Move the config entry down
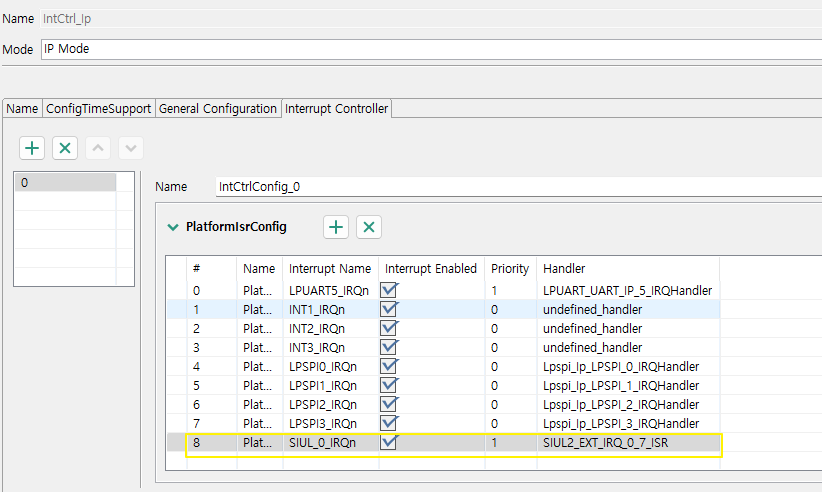Viewport: 822px width, 492px height. pos(130,148)
